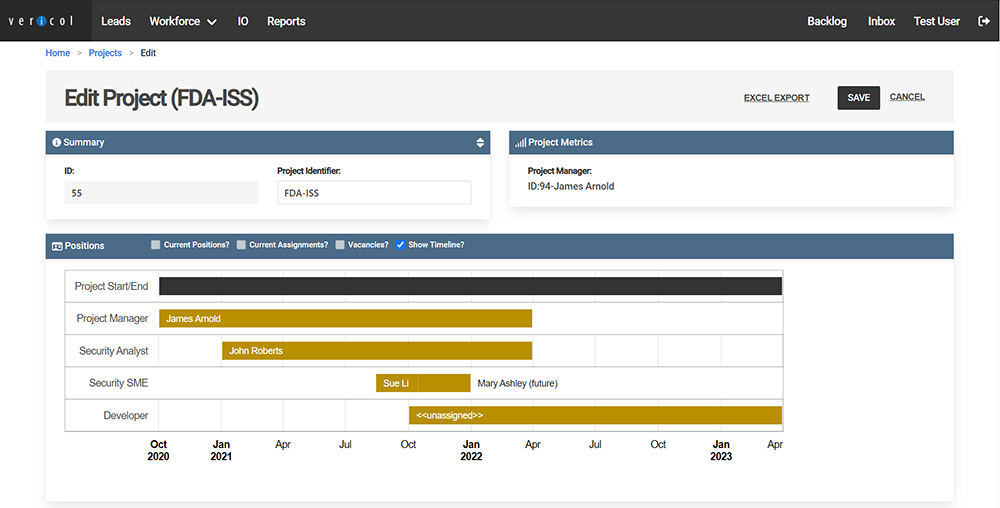Go to the Reports page
1000x508 pixels.
pyautogui.click(x=286, y=21)
